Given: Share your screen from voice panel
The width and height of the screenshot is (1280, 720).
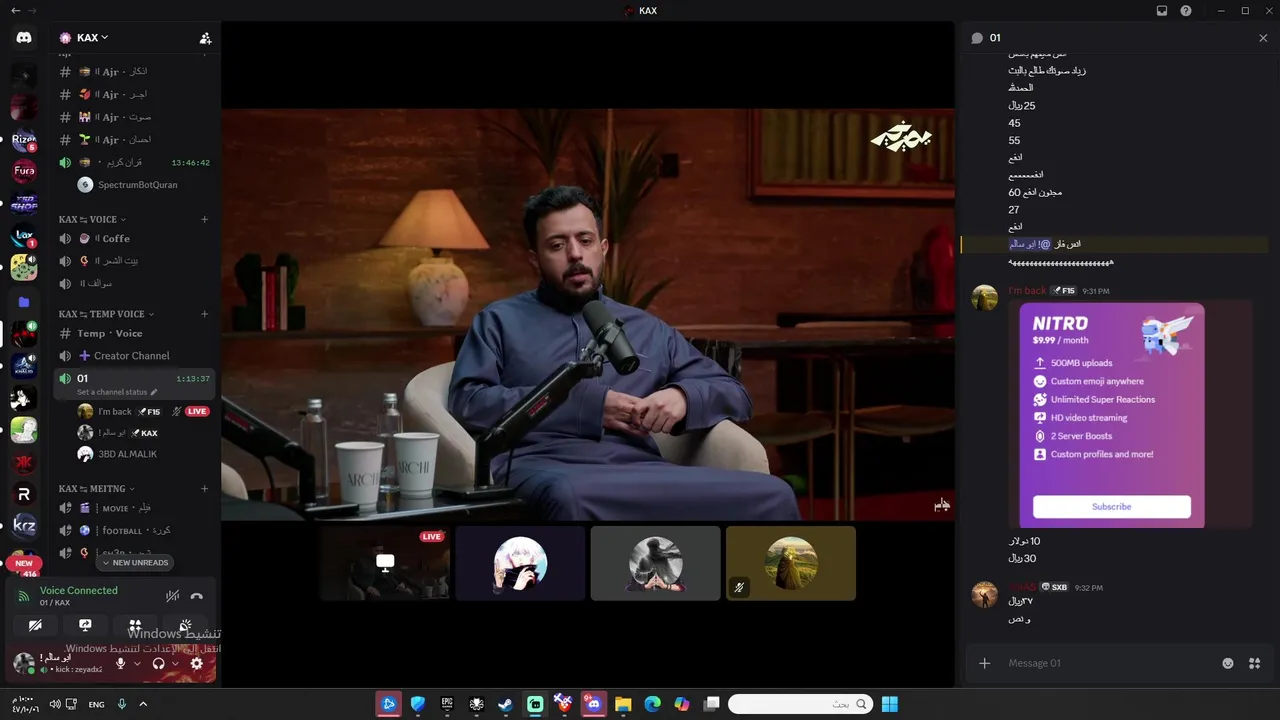Looking at the screenshot, I should pyautogui.click(x=85, y=625).
